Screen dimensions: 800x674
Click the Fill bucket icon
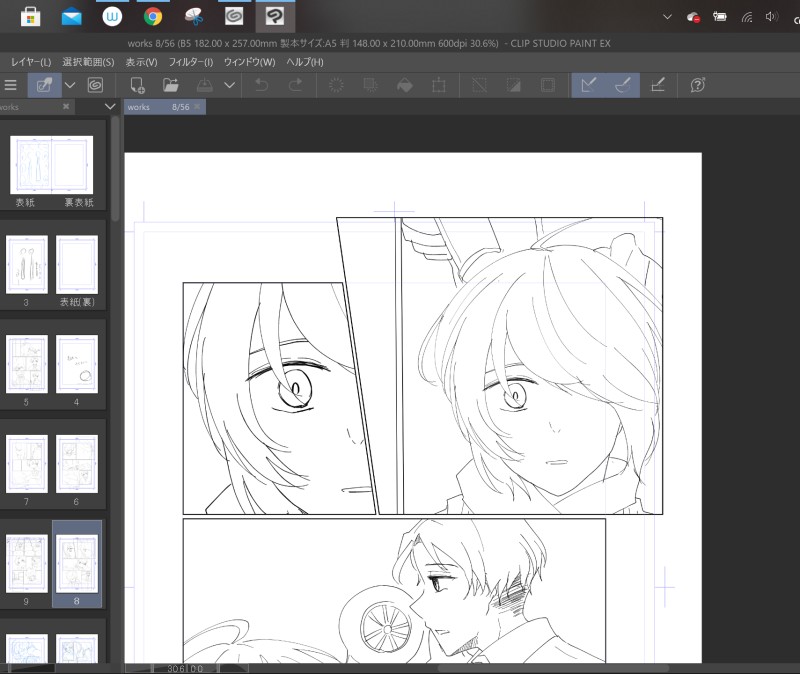(405, 85)
